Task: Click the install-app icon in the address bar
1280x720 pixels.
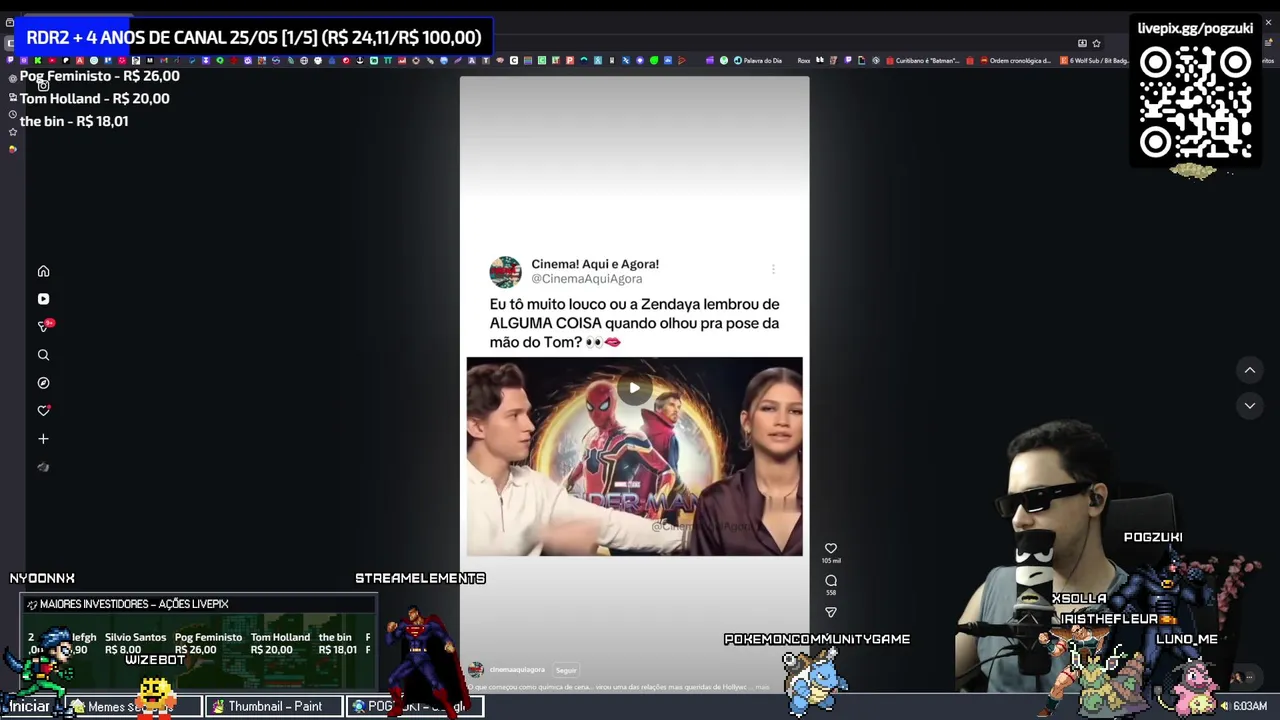Action: point(1082,43)
